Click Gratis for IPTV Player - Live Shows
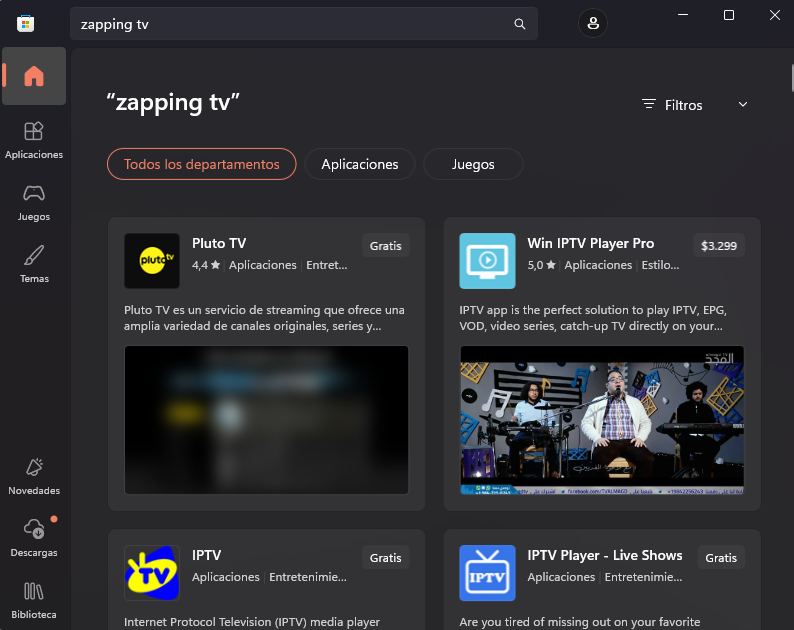 pyautogui.click(x=721, y=558)
